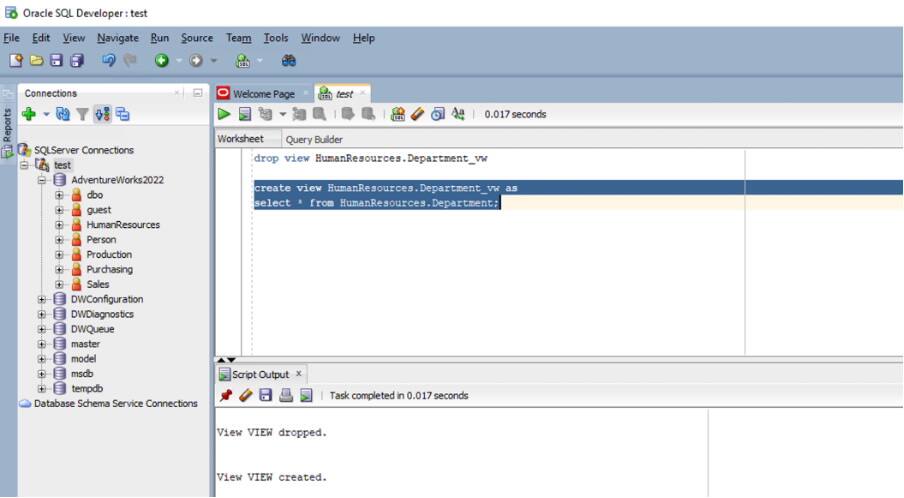904x498 pixels.
Task: Switch to the Welcome Page tab
Action: (x=263, y=93)
